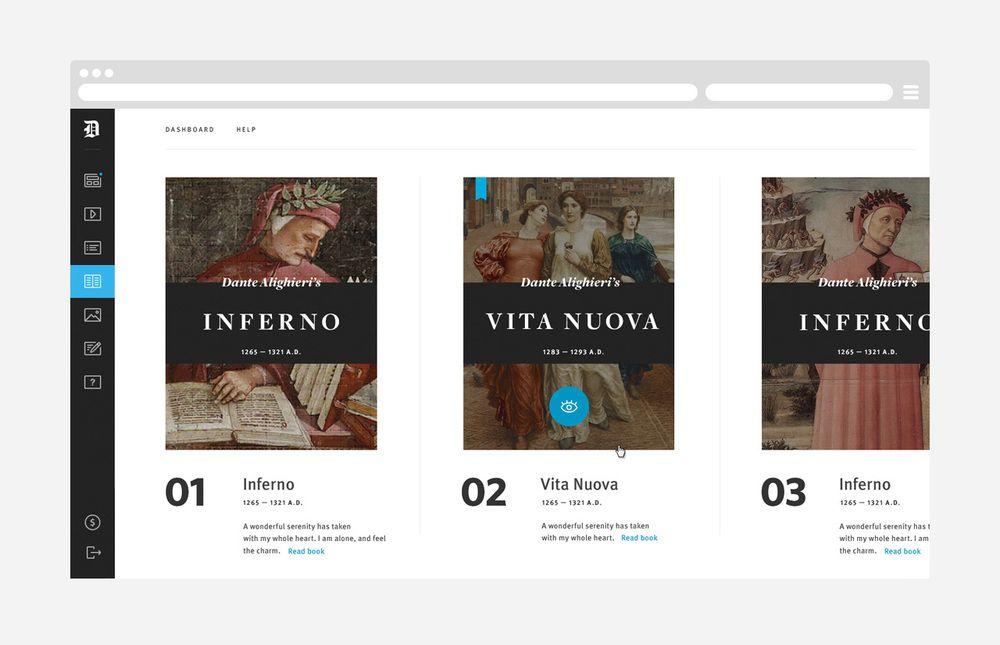1000x645 pixels.
Task: Open the news feed sidebar icon
Action: (92, 181)
